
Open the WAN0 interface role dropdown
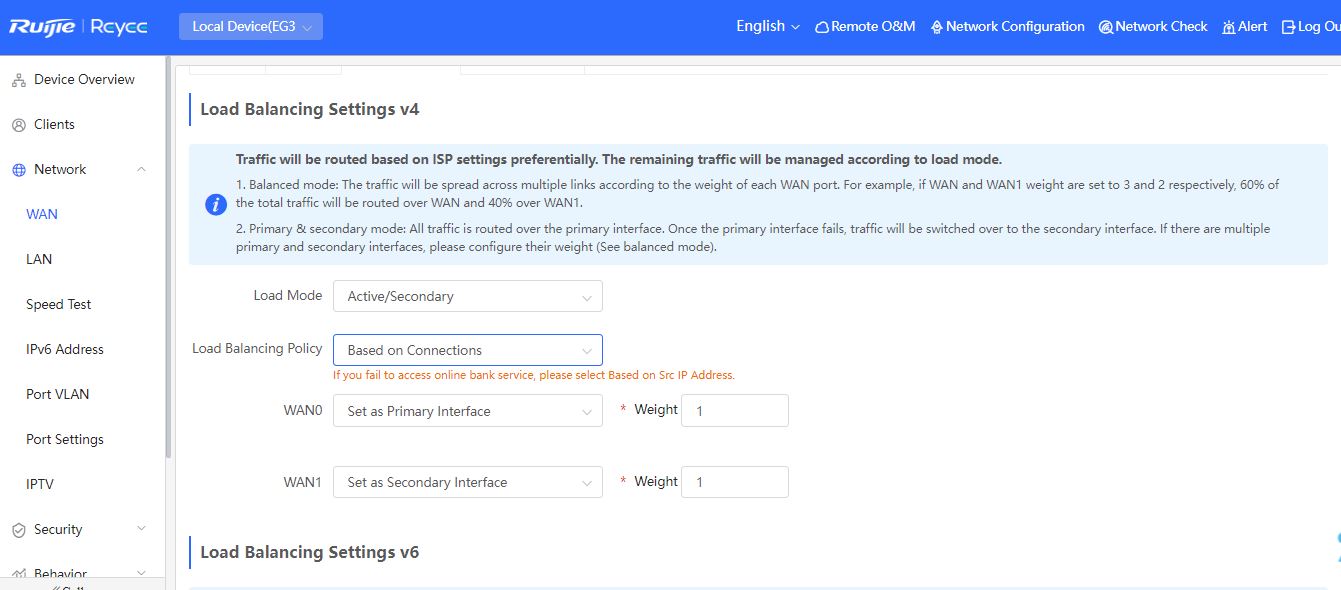click(x=468, y=411)
